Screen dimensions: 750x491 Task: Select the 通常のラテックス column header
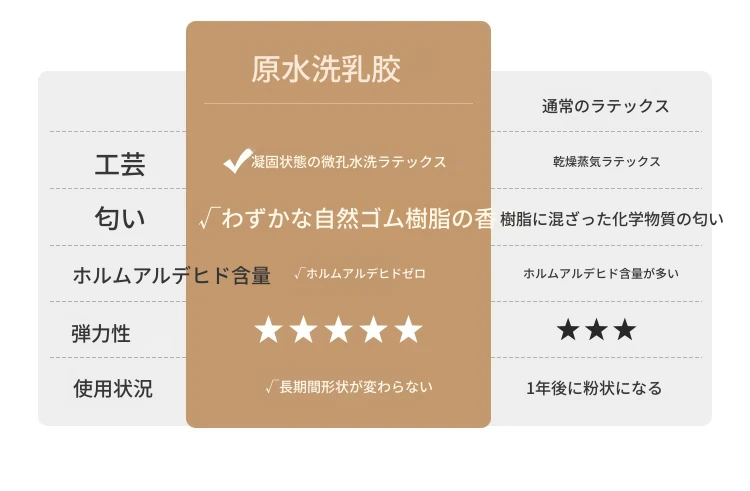tap(605, 106)
